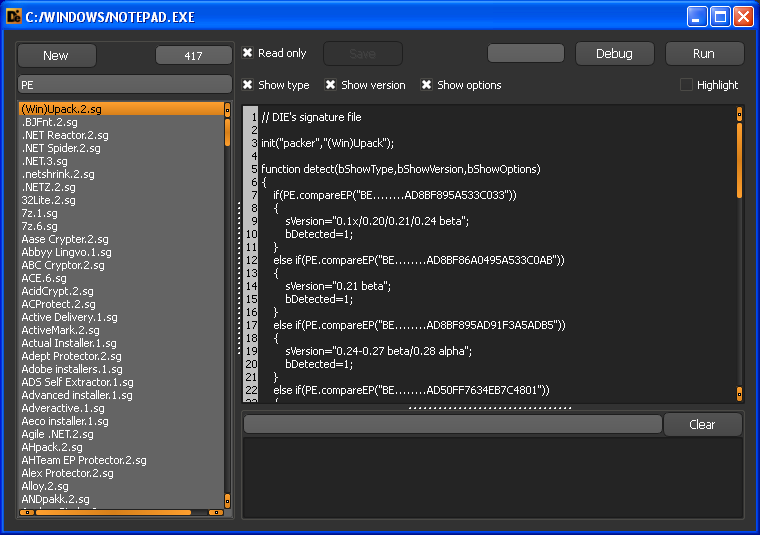Disable the Show type checkbox
Viewport: 760px width, 535px height.
(248, 85)
